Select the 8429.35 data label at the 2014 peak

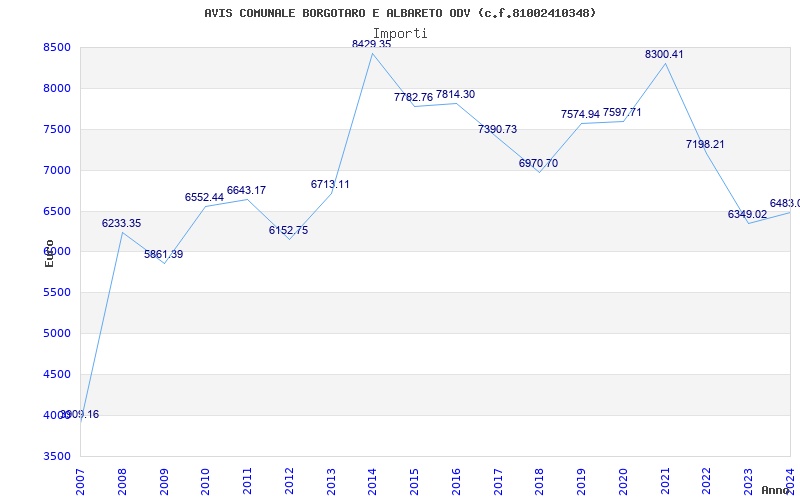click(371, 44)
